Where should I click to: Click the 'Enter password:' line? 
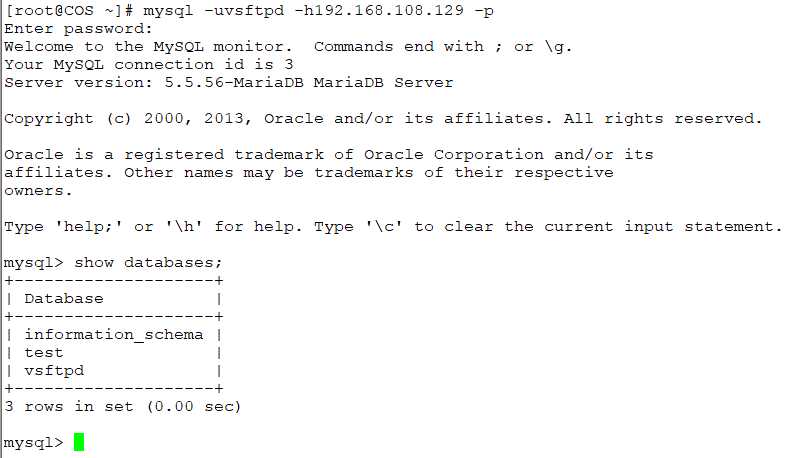78,29
